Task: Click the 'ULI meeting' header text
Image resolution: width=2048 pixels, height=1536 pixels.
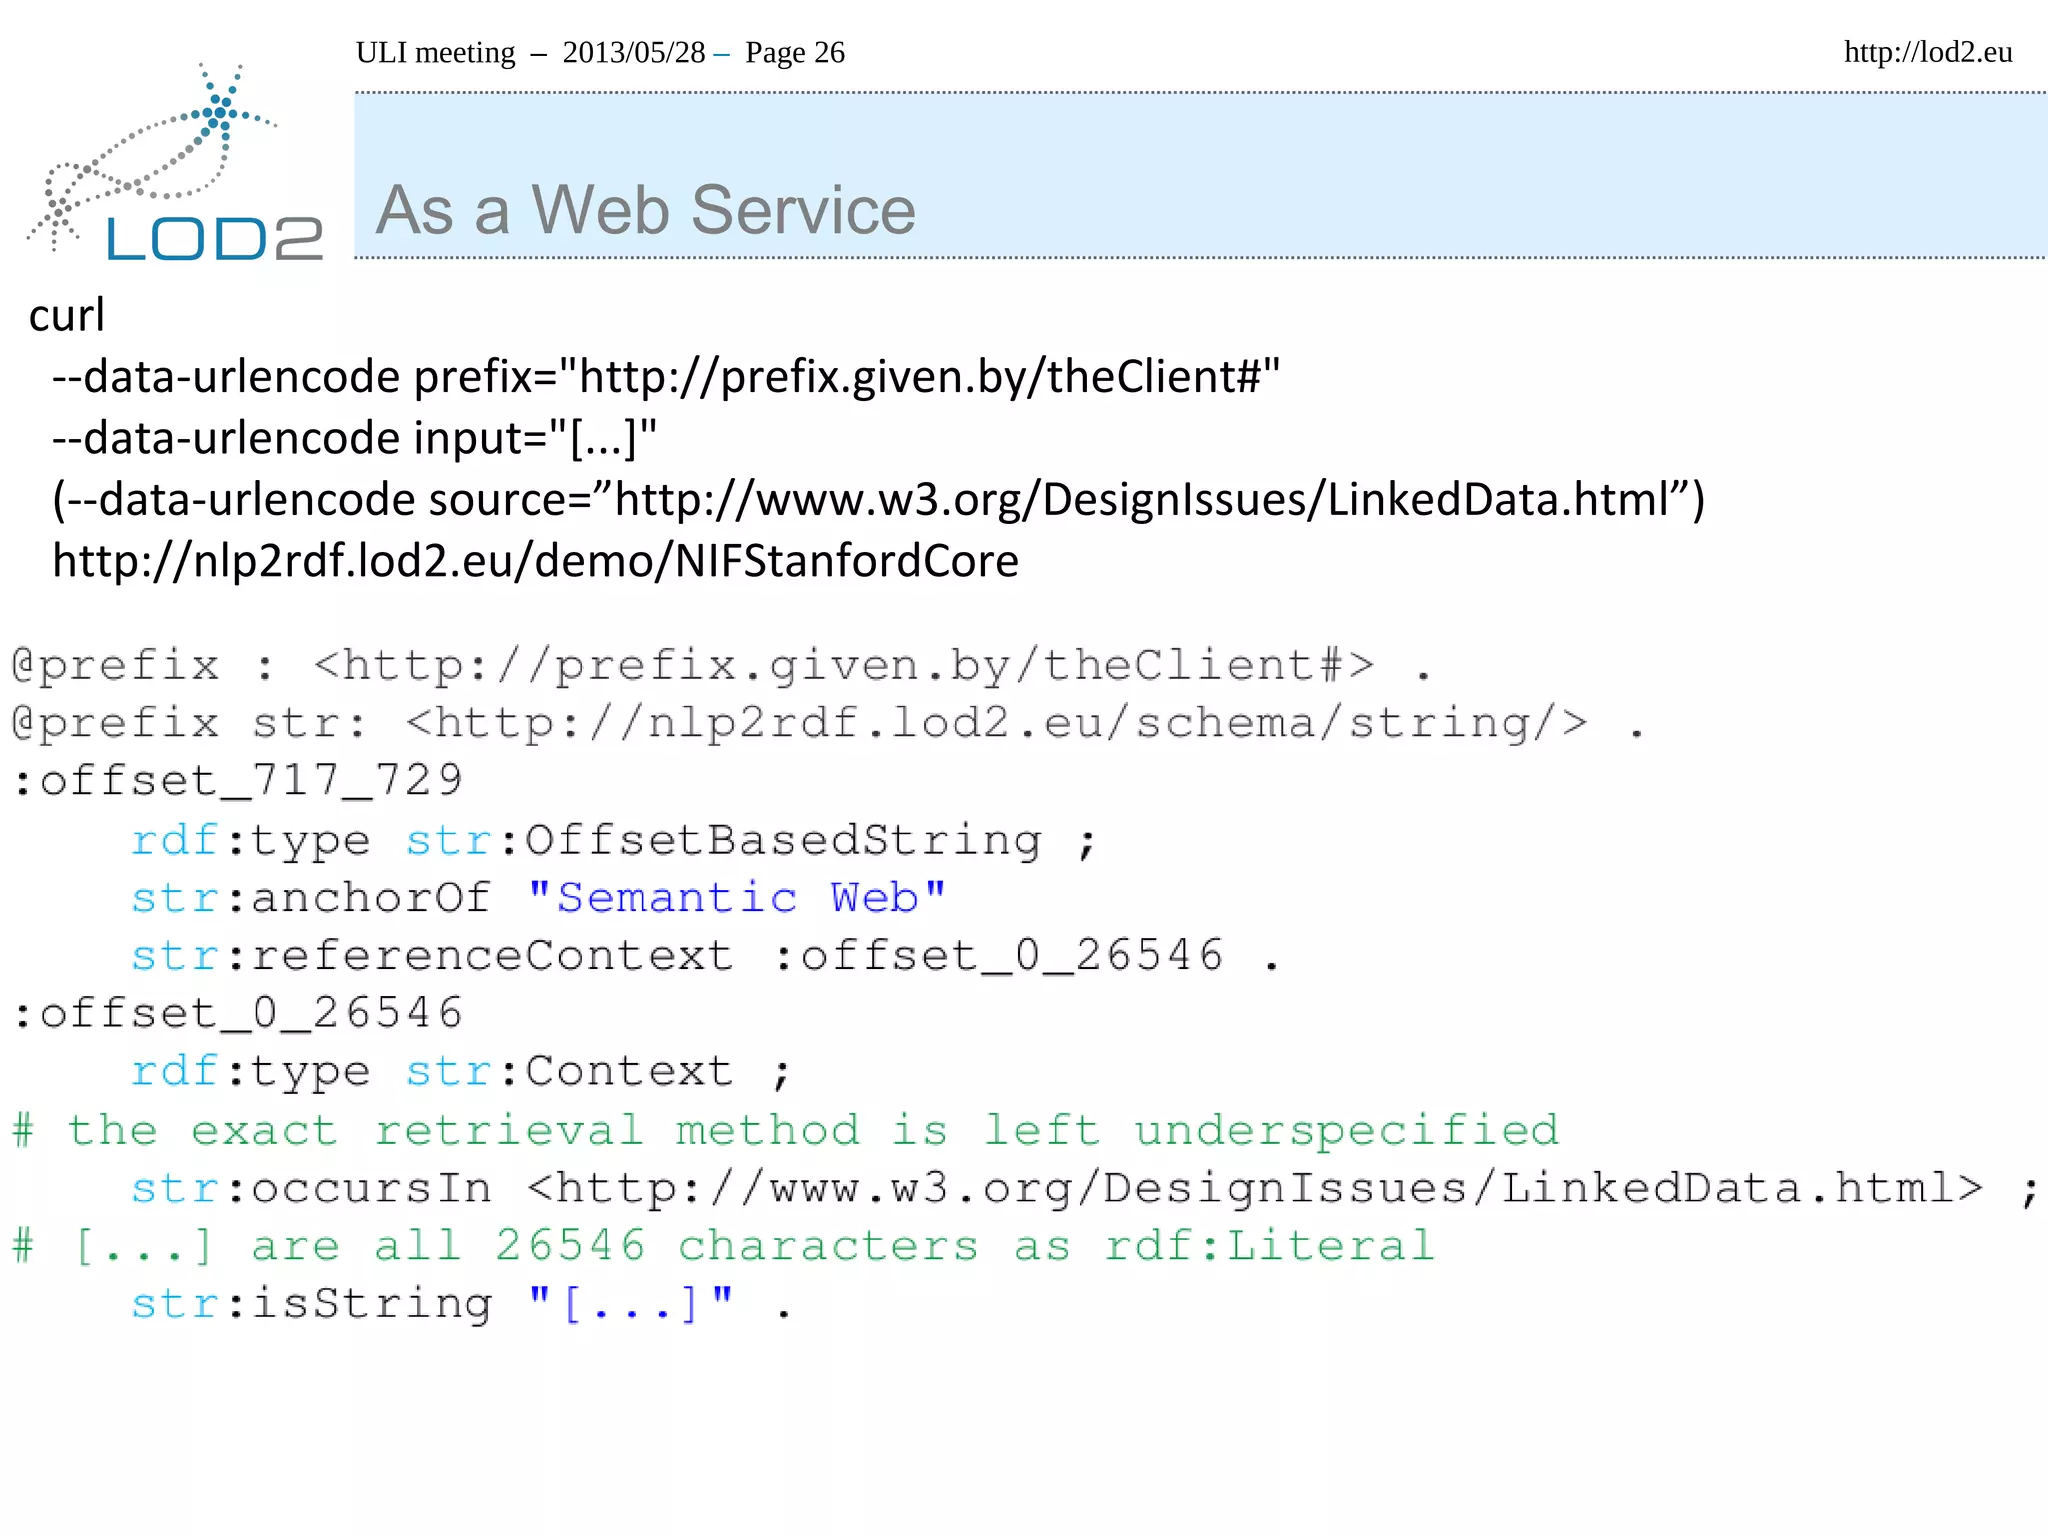Action: (435, 52)
